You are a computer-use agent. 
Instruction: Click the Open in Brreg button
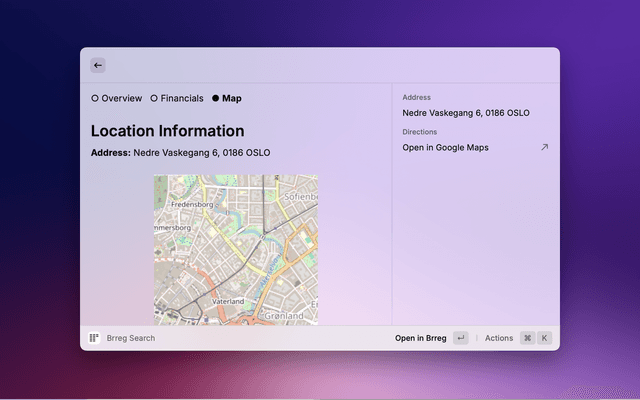[x=420, y=338]
